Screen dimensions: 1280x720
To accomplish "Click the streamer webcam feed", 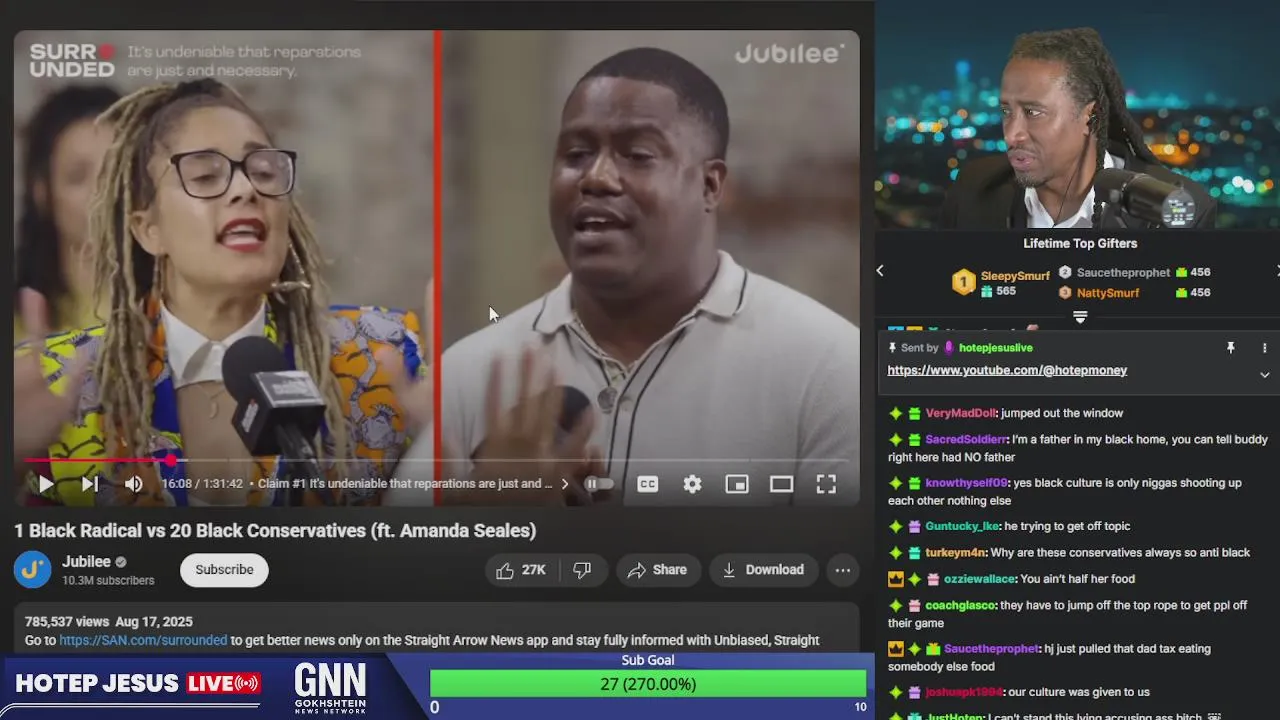I will (1078, 115).
